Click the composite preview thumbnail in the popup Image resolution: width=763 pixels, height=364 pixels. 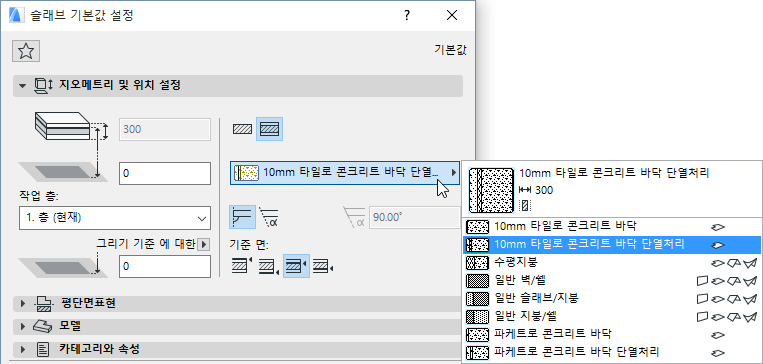click(x=491, y=190)
